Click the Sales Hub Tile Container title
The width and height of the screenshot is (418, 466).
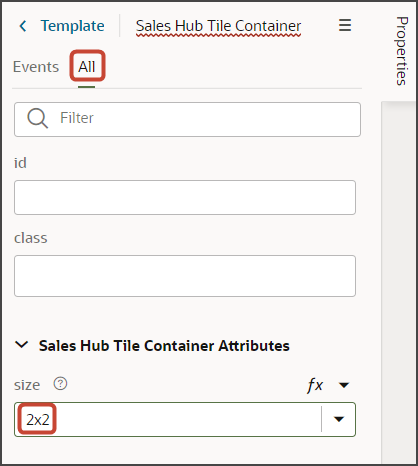click(x=218, y=26)
